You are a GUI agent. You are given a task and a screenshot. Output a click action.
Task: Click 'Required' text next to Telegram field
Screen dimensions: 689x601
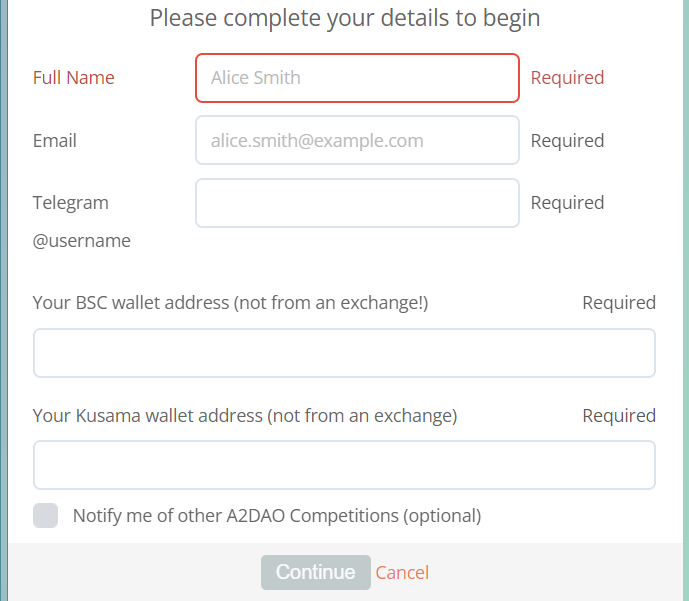(x=567, y=203)
